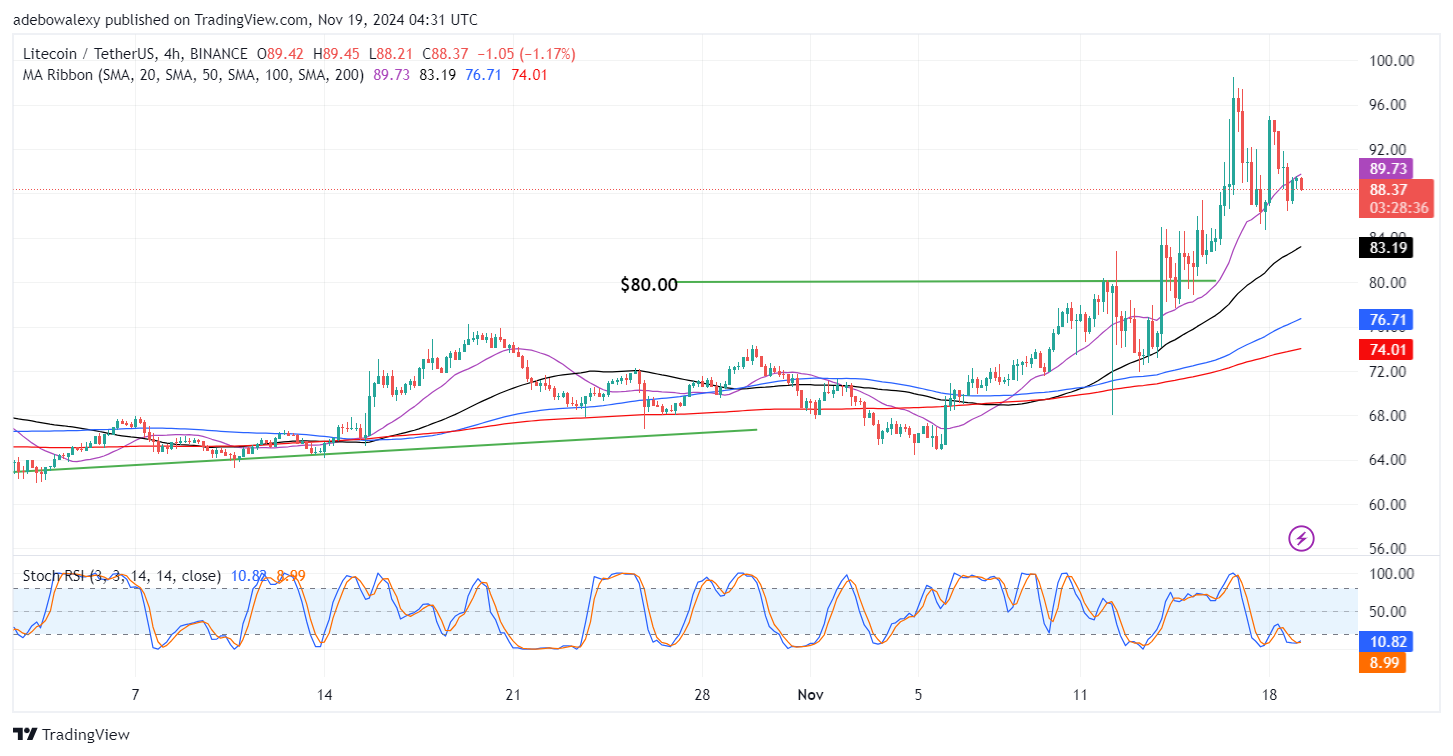1453x756 pixels.
Task: Click the 14 date axis label
Action: click(324, 694)
